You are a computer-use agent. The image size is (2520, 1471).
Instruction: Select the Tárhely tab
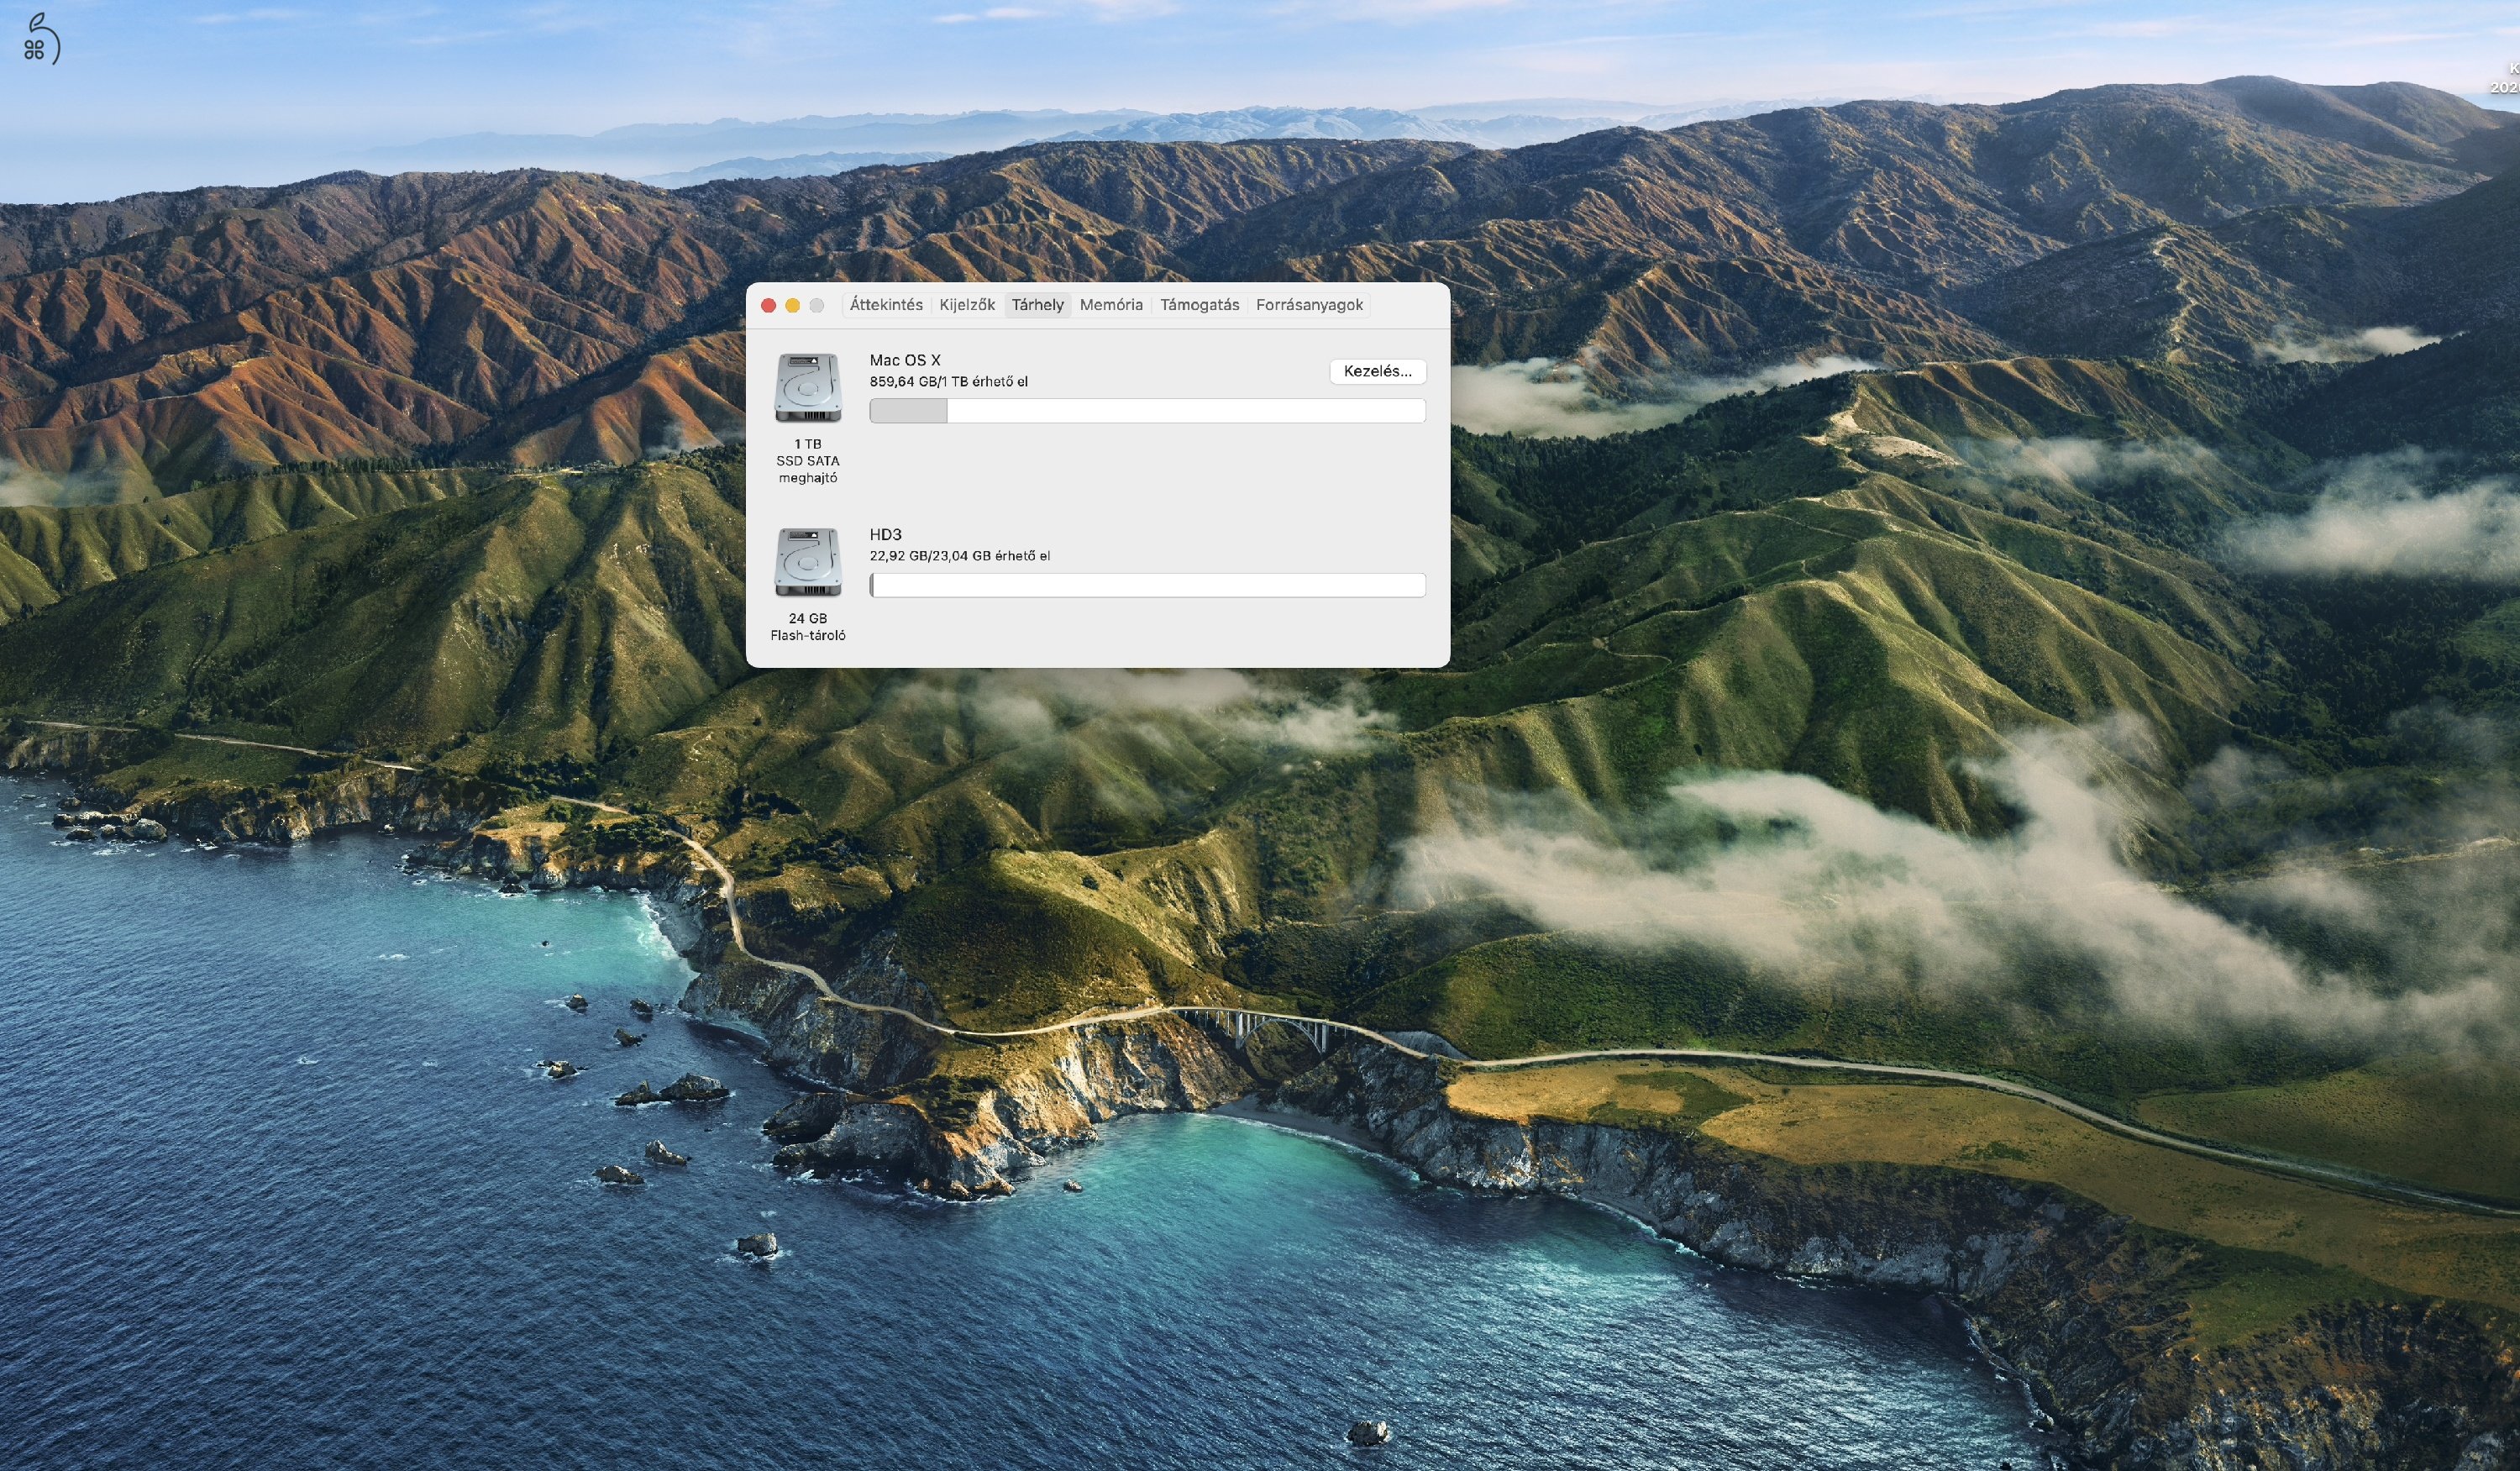tap(1037, 305)
